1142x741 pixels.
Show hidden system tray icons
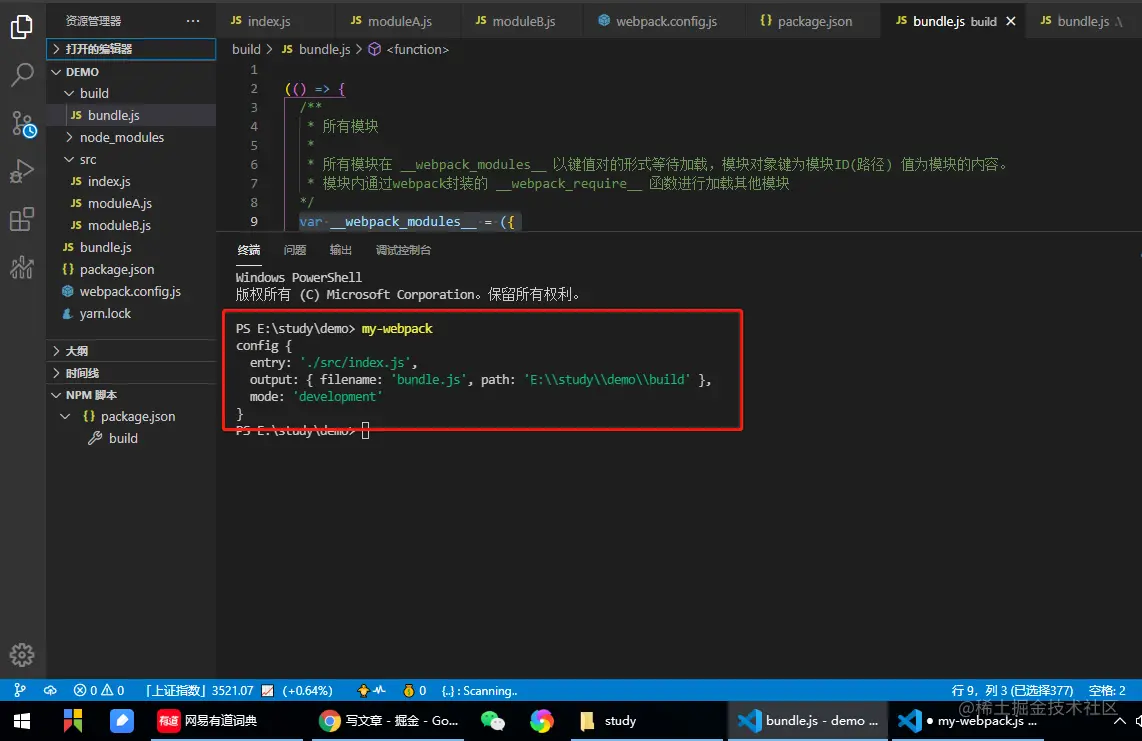click(1119, 721)
